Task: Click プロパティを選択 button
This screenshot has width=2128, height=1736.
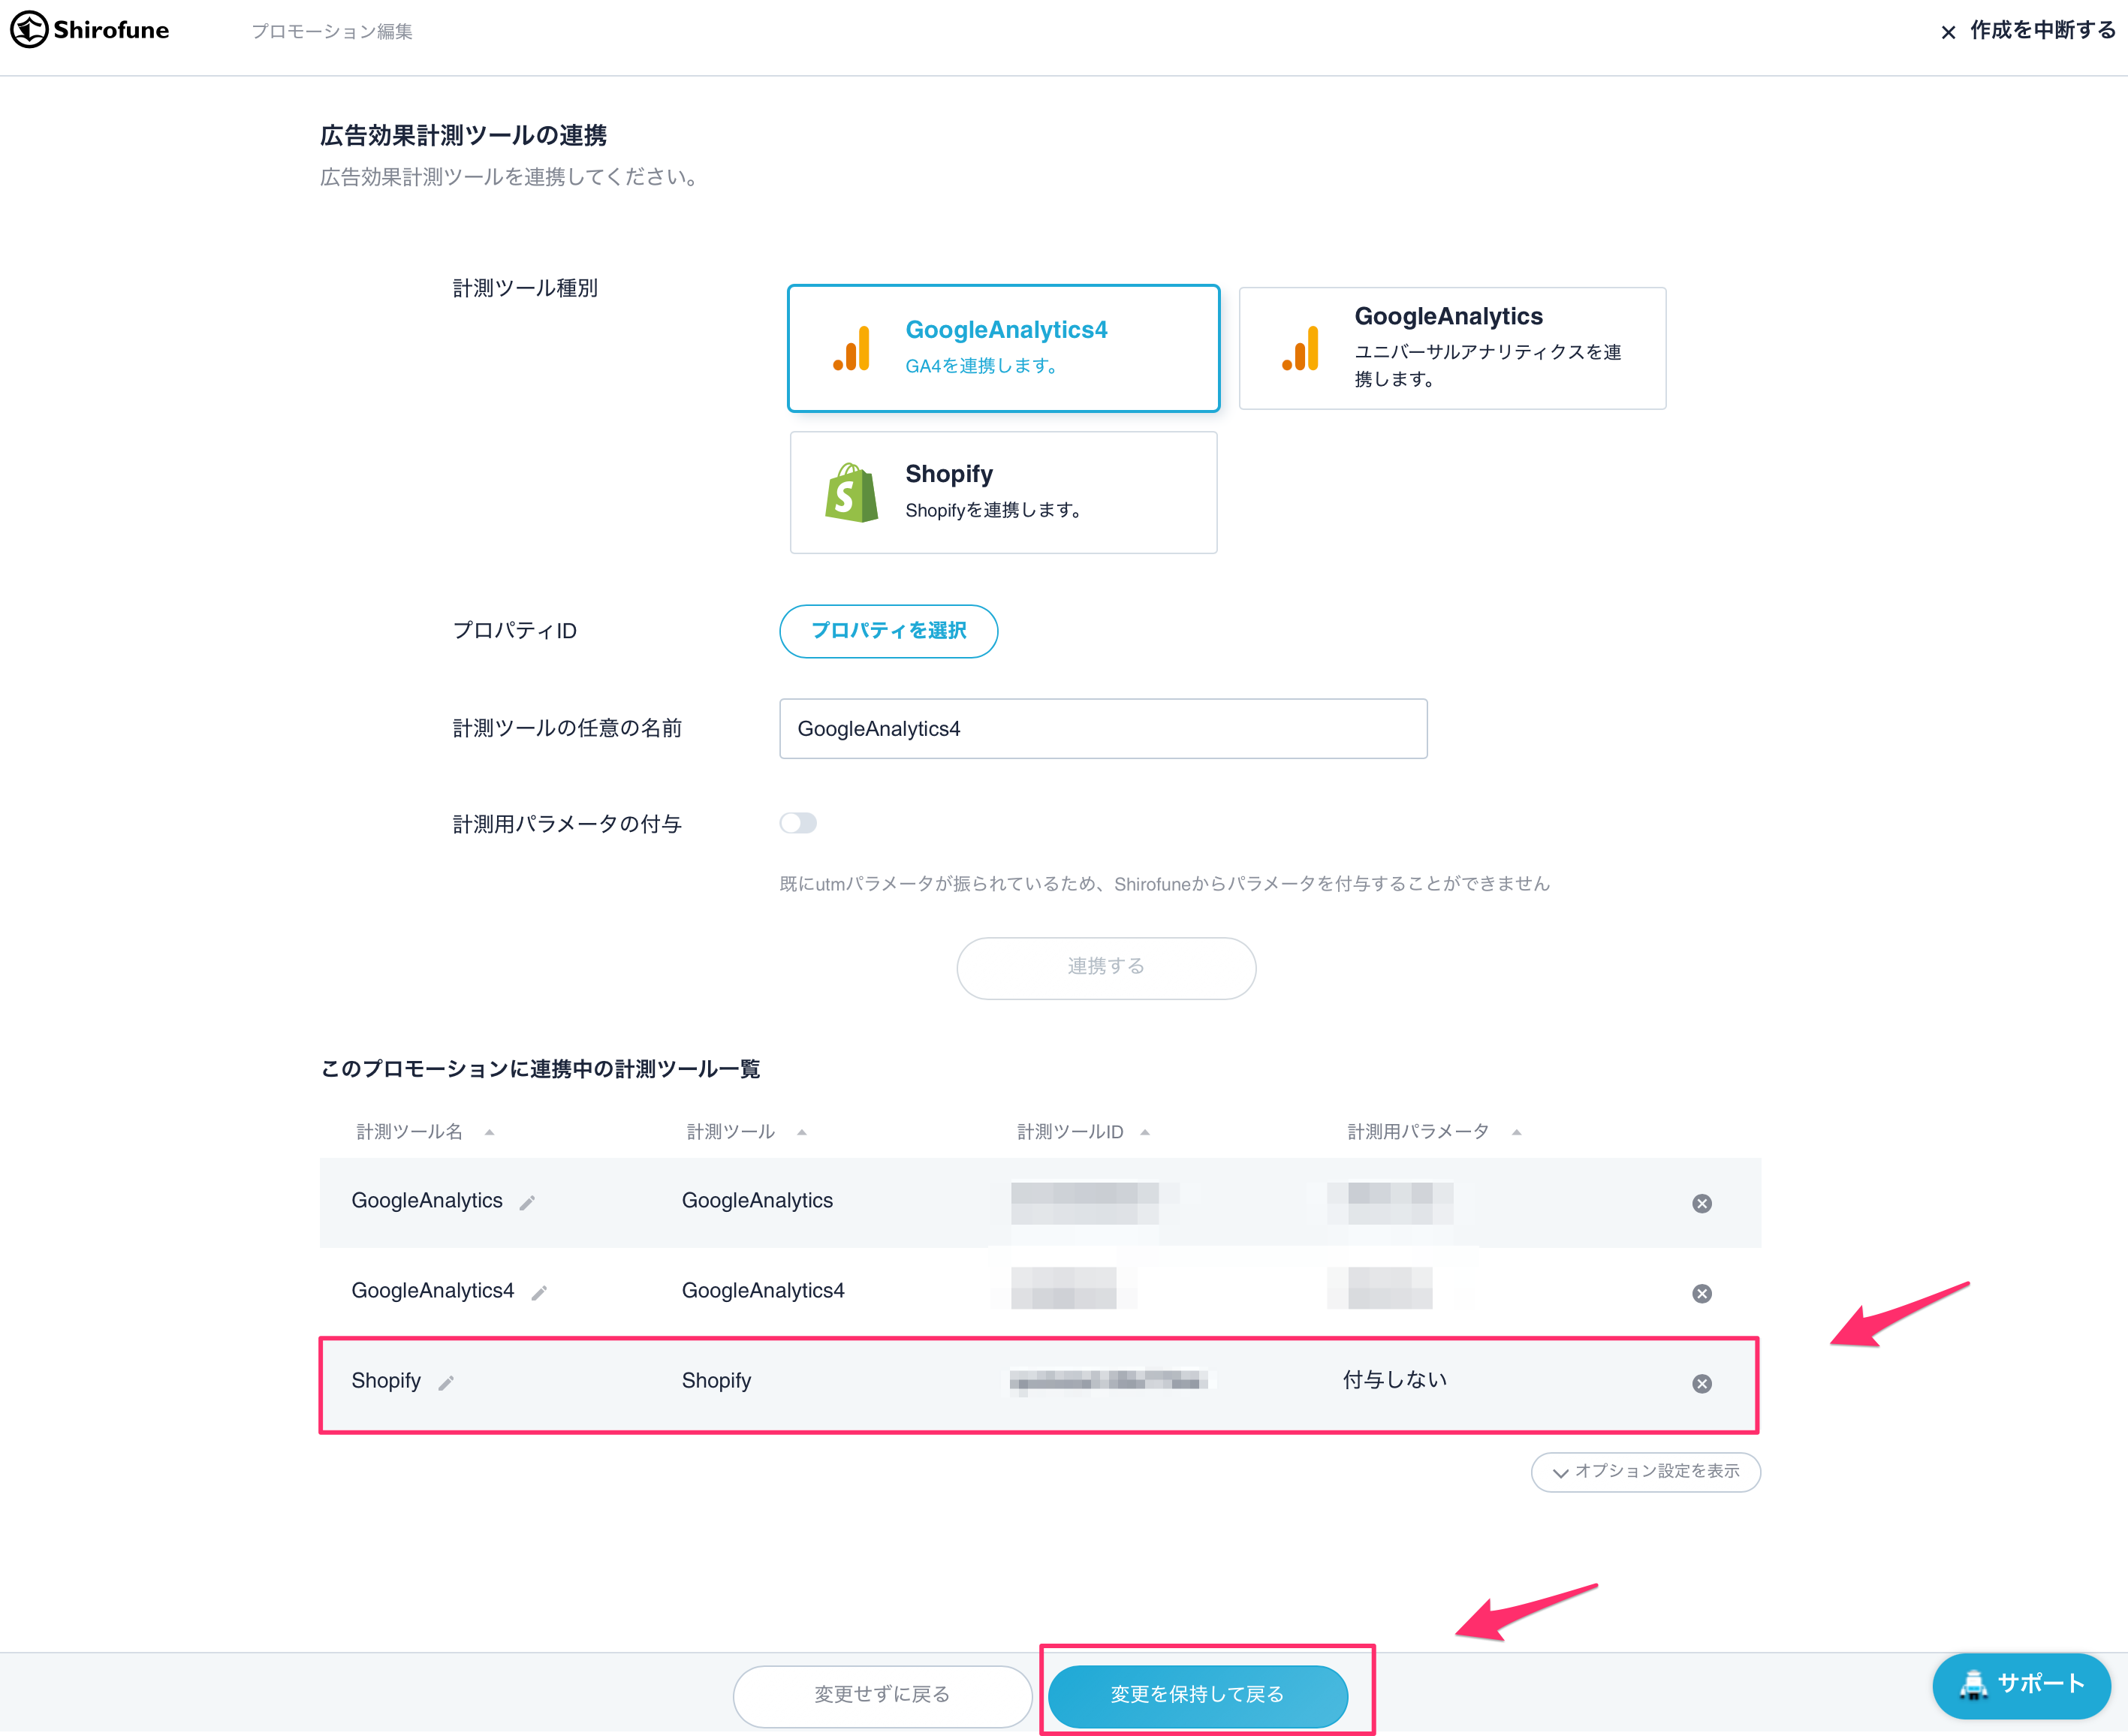Action: pyautogui.click(x=888, y=631)
